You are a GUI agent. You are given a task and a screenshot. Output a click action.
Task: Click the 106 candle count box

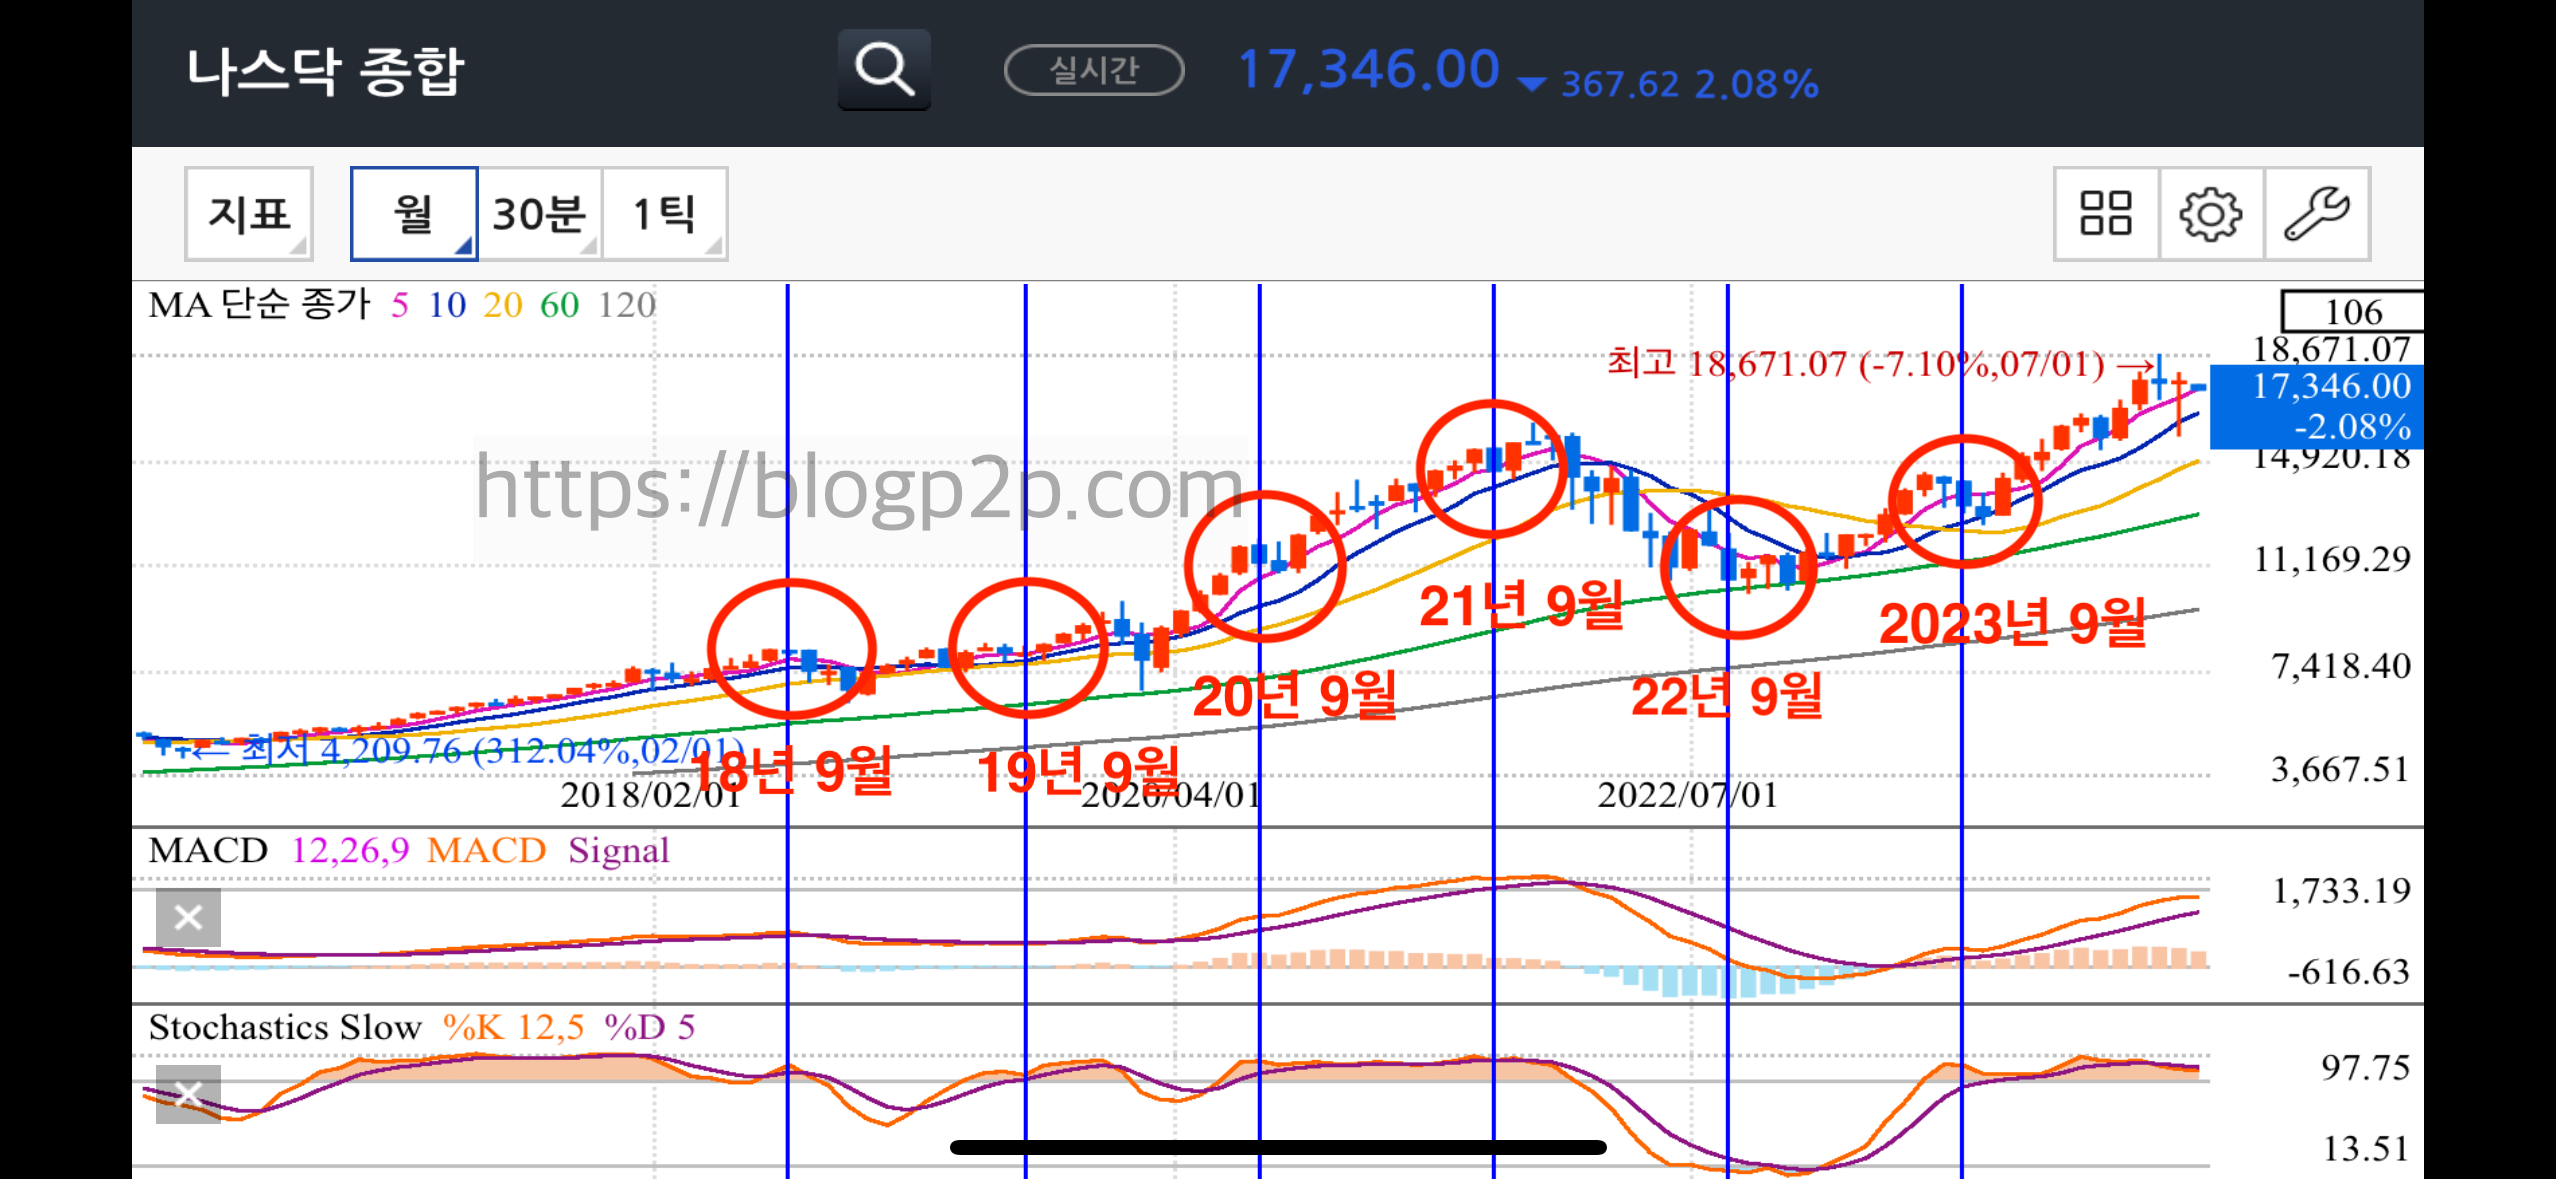pos(2352,312)
